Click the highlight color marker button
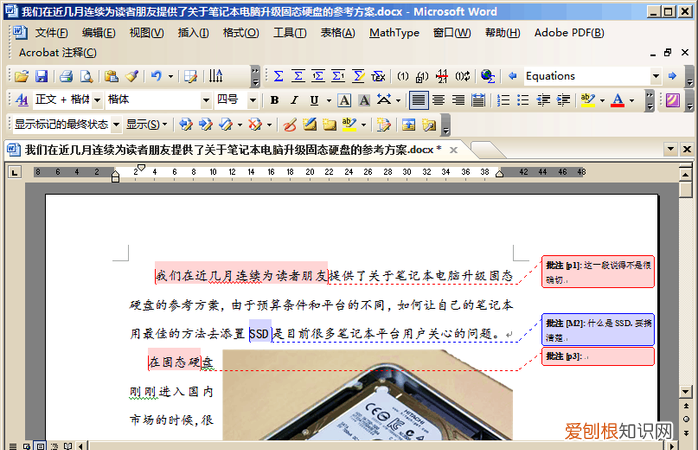 (588, 100)
